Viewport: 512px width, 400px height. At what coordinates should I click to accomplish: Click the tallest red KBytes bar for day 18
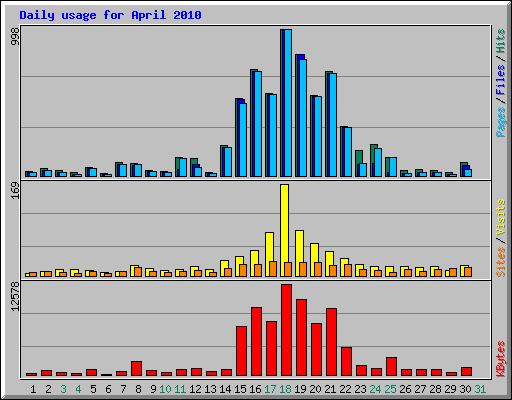click(286, 330)
